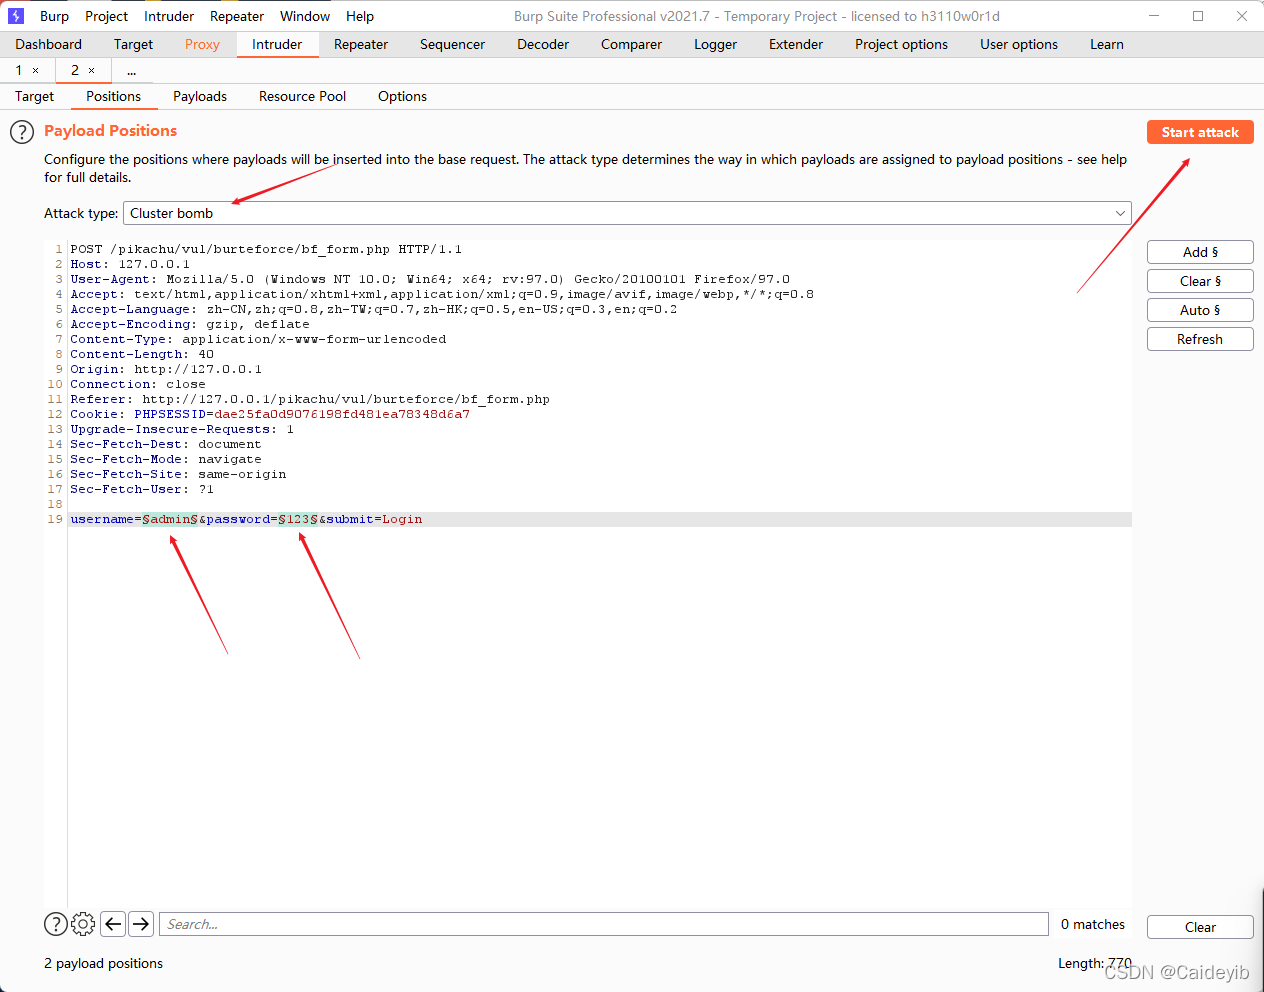Select the Positions sub-tab
This screenshot has width=1264, height=992.
point(113,96)
